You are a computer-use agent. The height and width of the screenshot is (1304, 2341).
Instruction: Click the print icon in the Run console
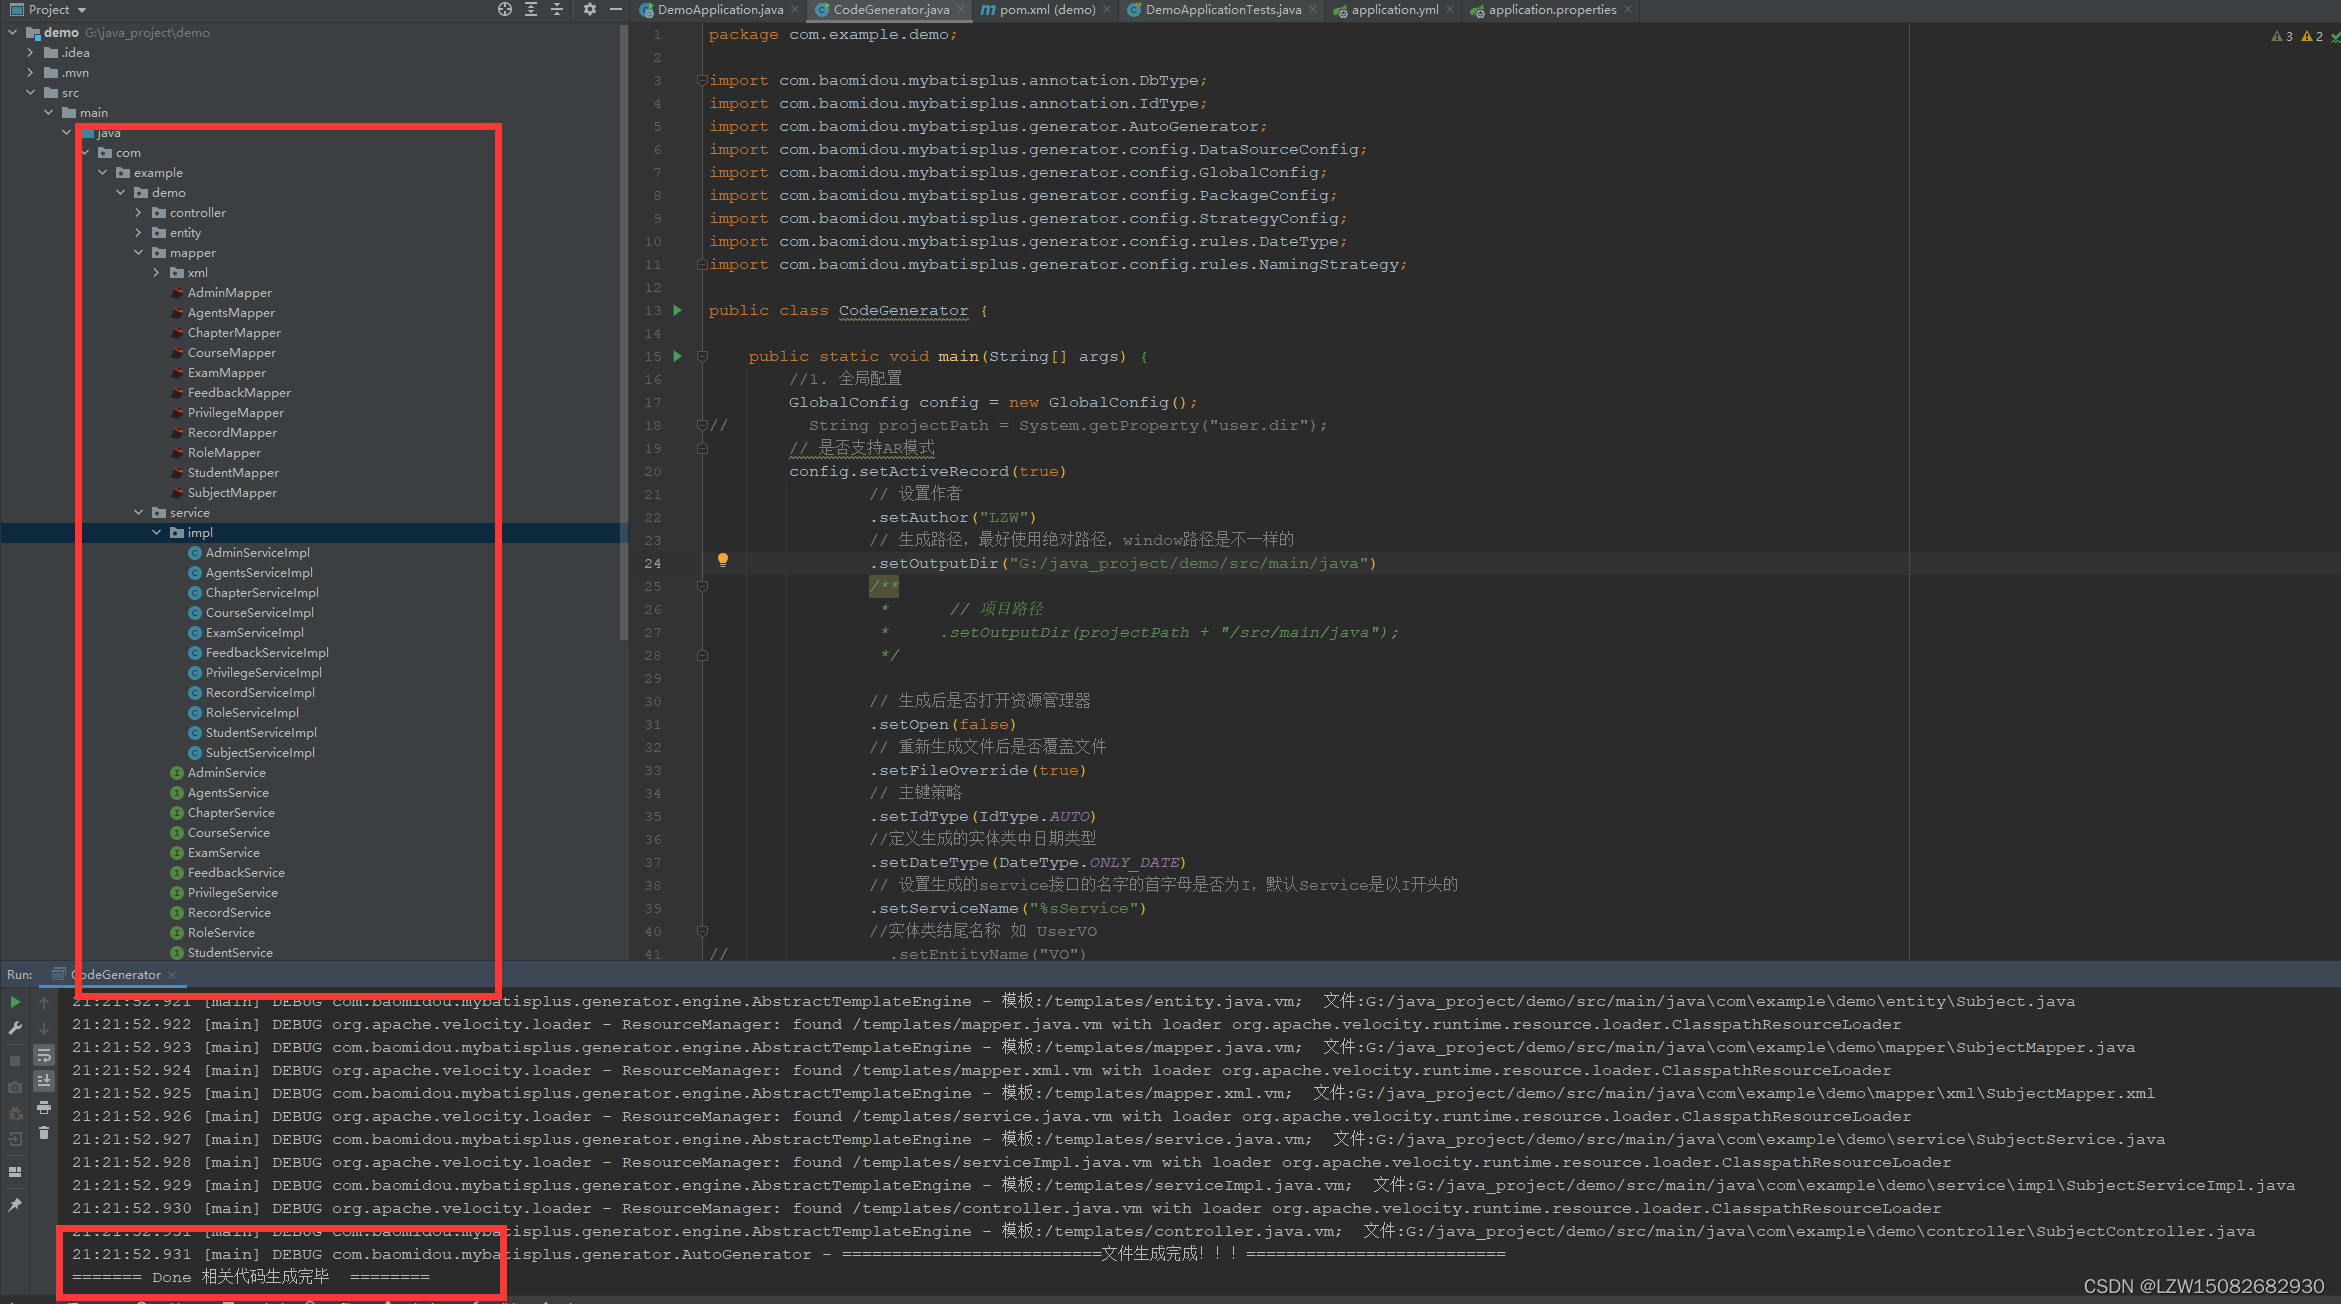pyautogui.click(x=44, y=1107)
